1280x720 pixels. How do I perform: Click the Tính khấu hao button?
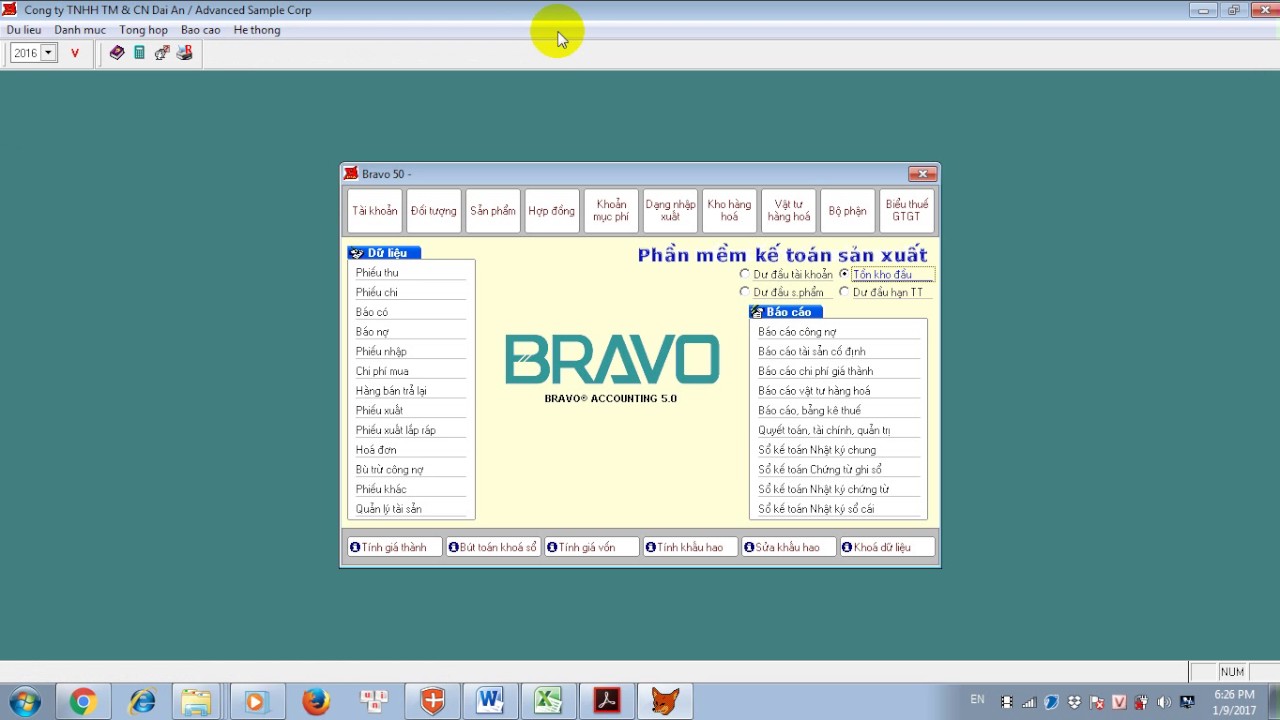pyautogui.click(x=690, y=548)
